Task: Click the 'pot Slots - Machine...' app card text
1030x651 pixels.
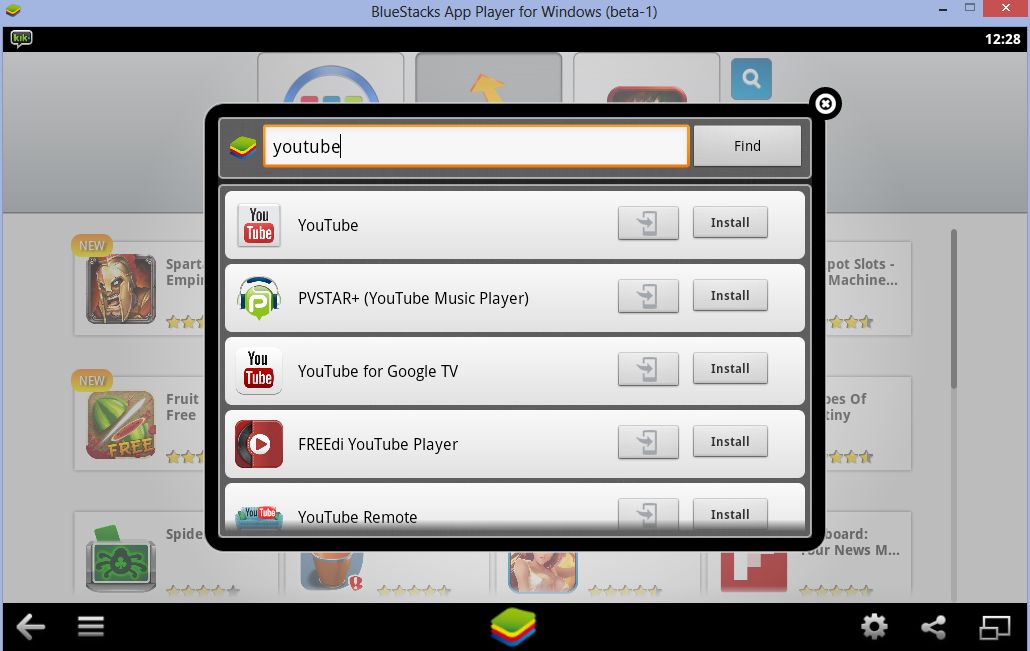Action: [x=861, y=272]
